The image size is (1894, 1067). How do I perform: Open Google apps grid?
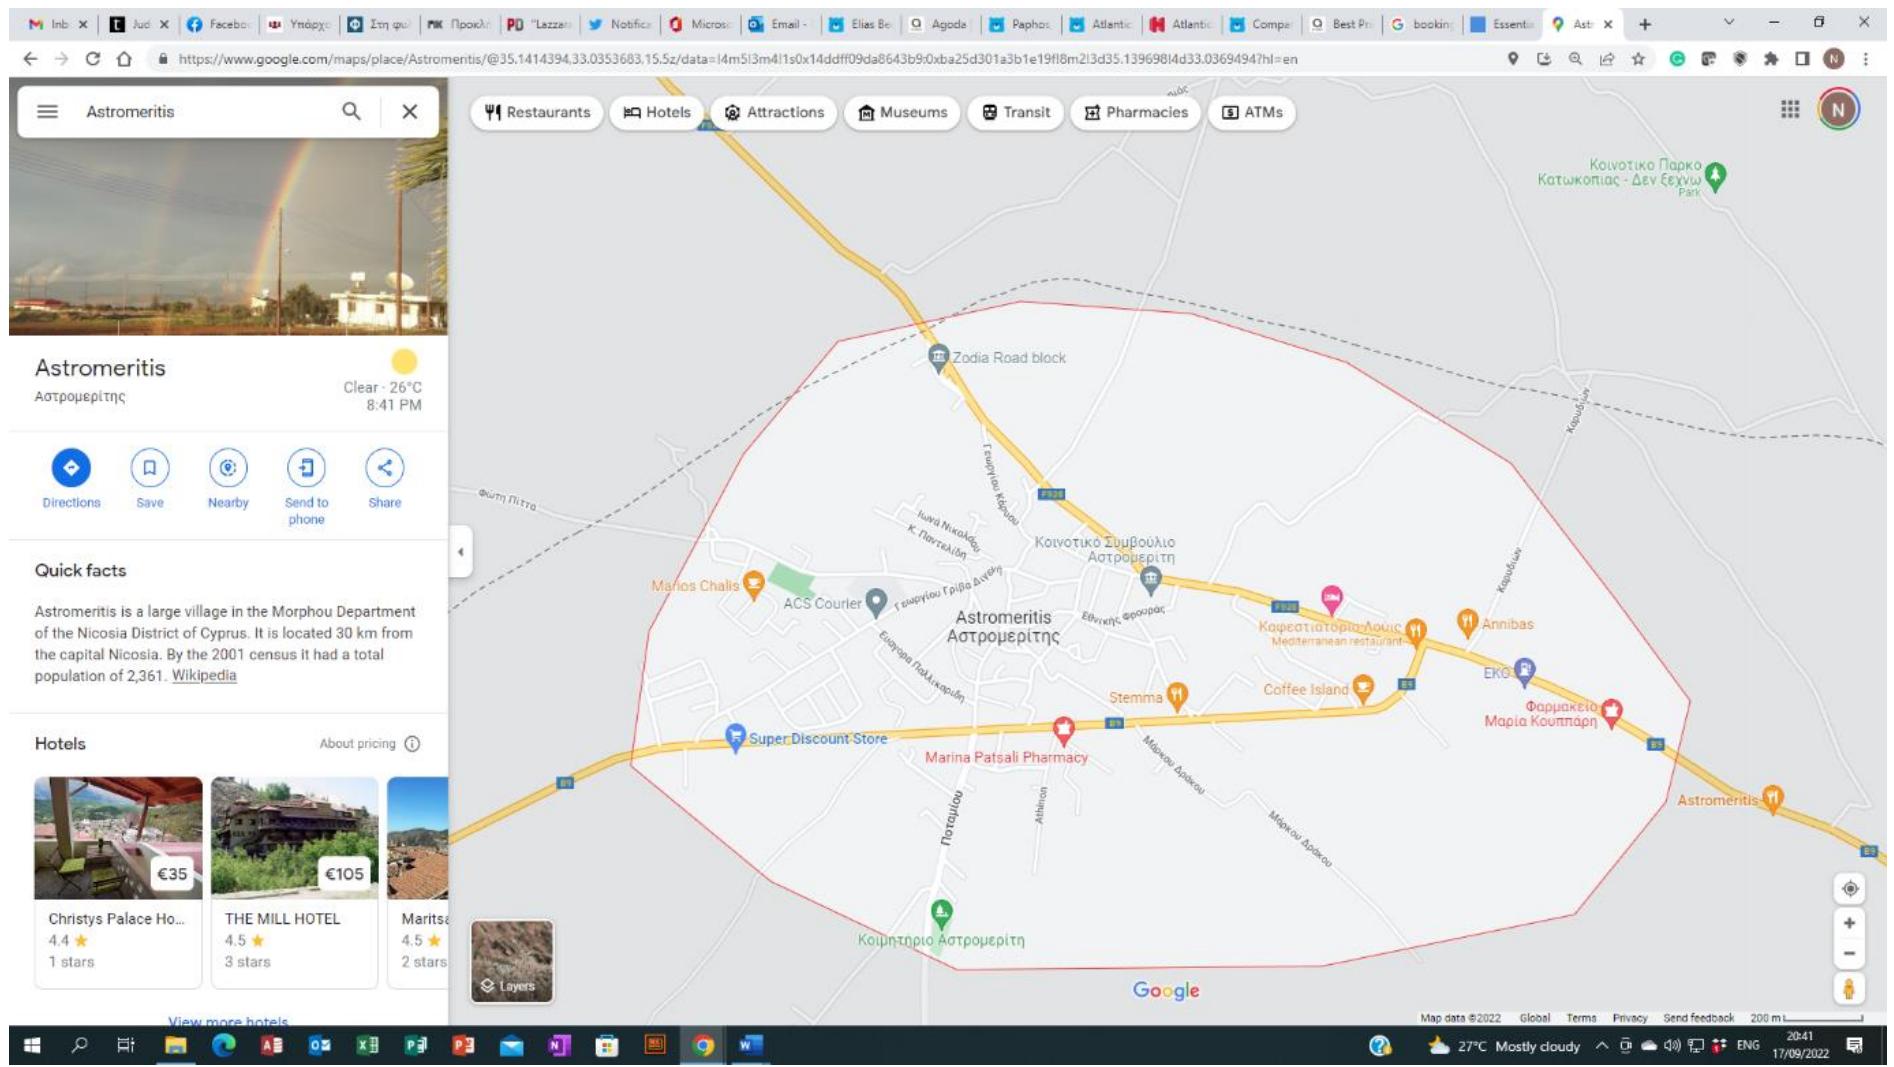tap(1790, 110)
